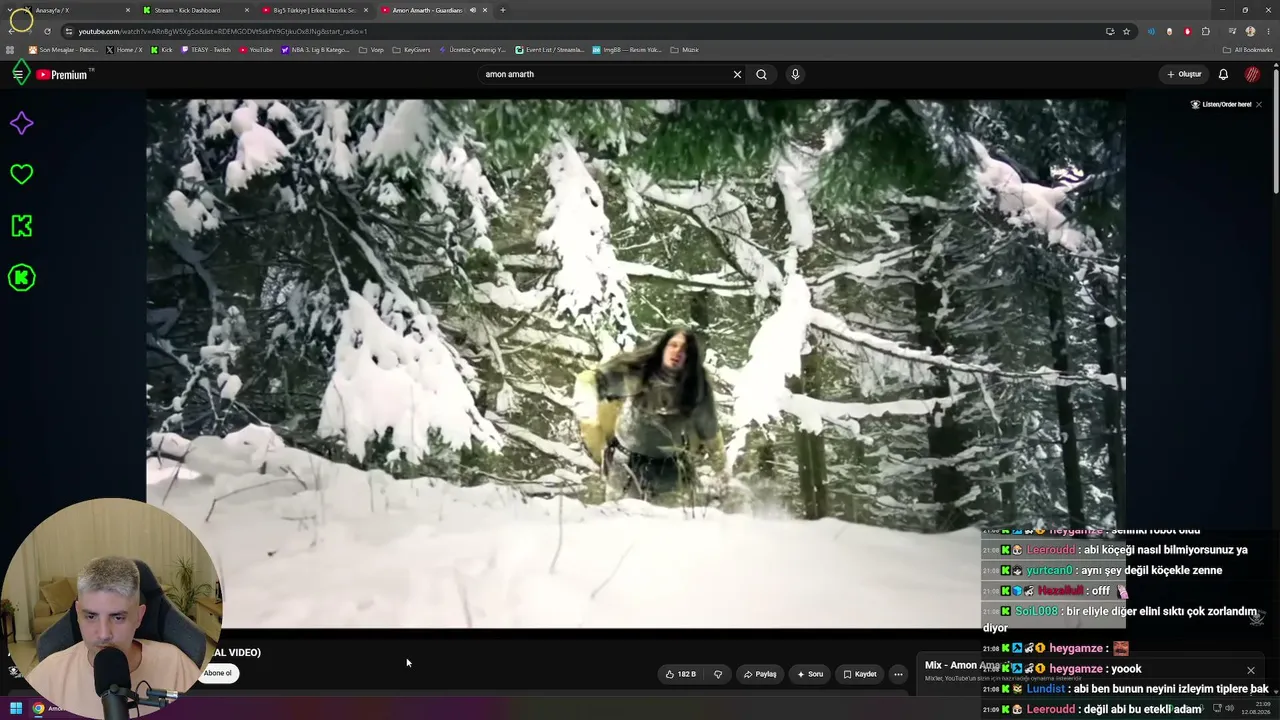Open the Kick bookmark
Image resolution: width=1280 pixels, height=720 pixels.
[x=161, y=49]
